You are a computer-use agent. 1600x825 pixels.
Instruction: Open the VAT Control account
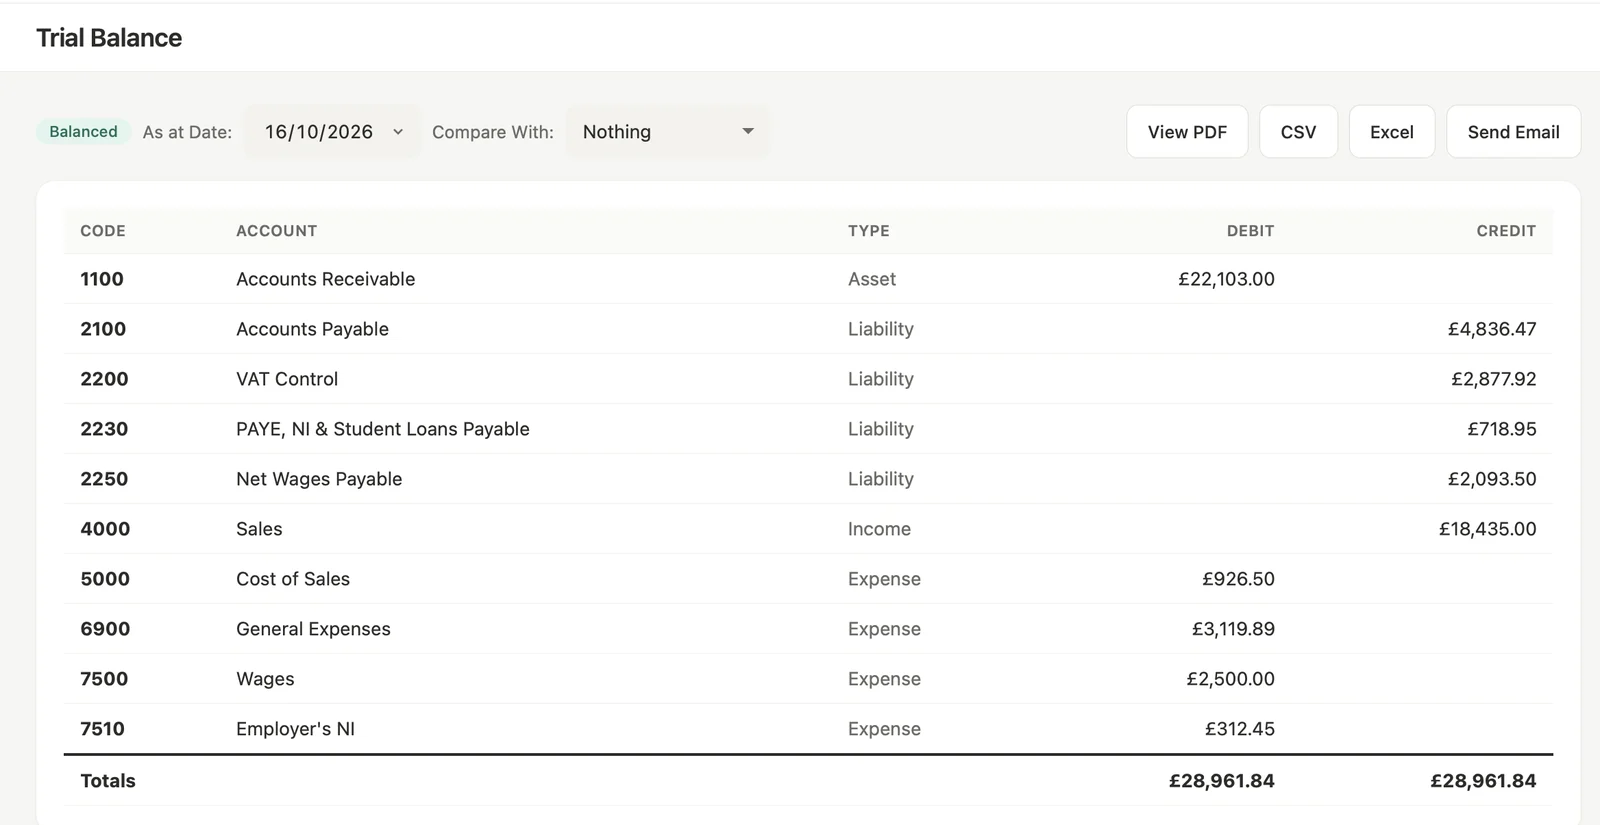(x=287, y=379)
